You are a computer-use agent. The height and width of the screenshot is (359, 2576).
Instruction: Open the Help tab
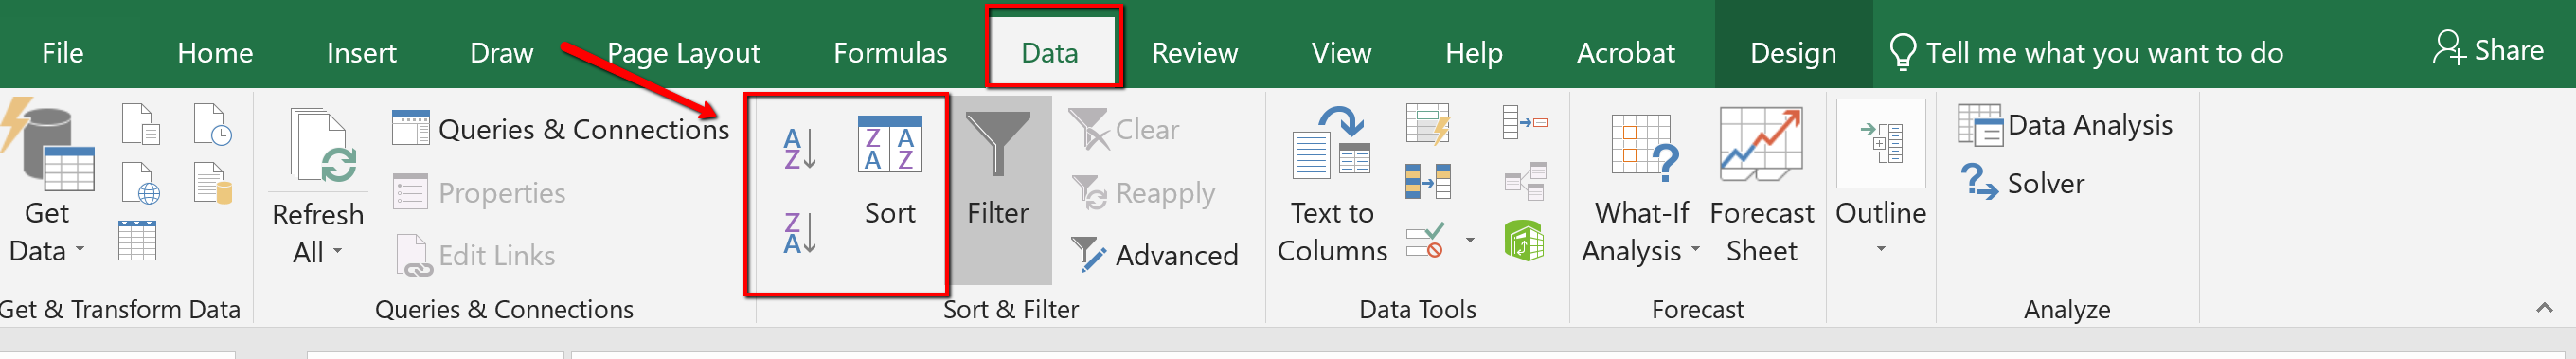click(1473, 52)
